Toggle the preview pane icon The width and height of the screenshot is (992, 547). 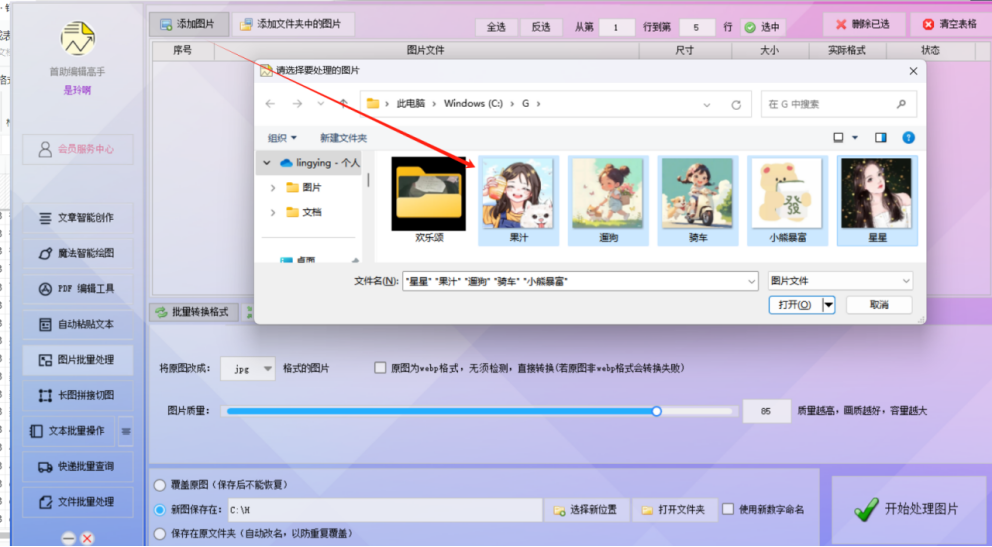click(881, 137)
